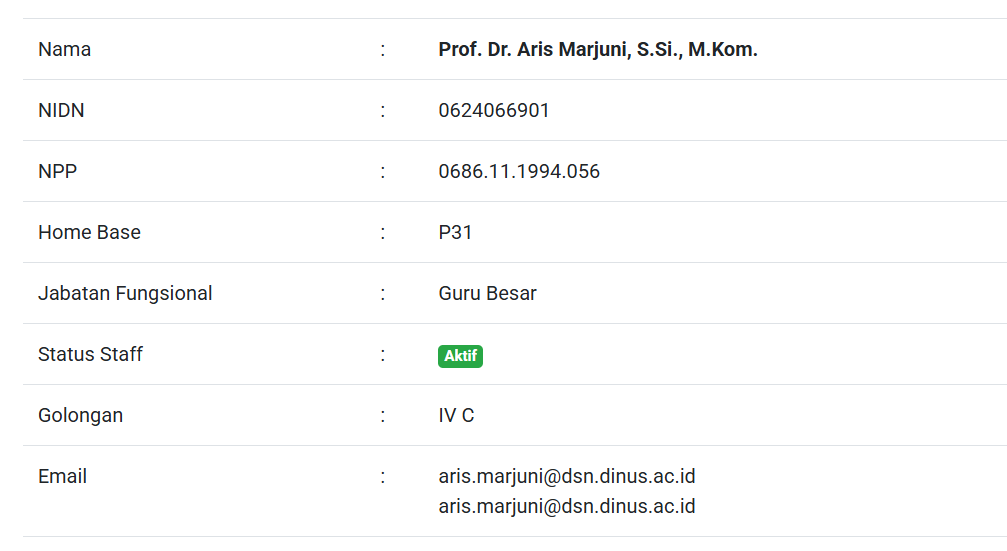Click the green Aktif status badge

click(460, 356)
